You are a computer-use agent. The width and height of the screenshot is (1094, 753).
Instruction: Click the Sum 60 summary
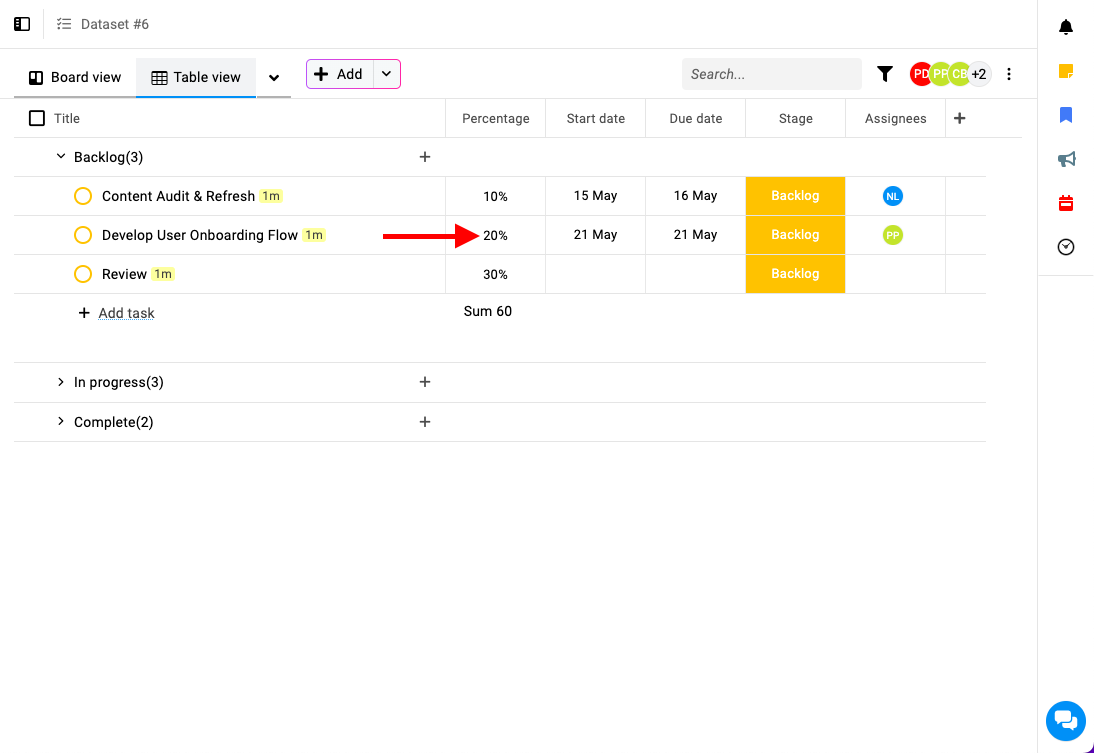tap(488, 311)
